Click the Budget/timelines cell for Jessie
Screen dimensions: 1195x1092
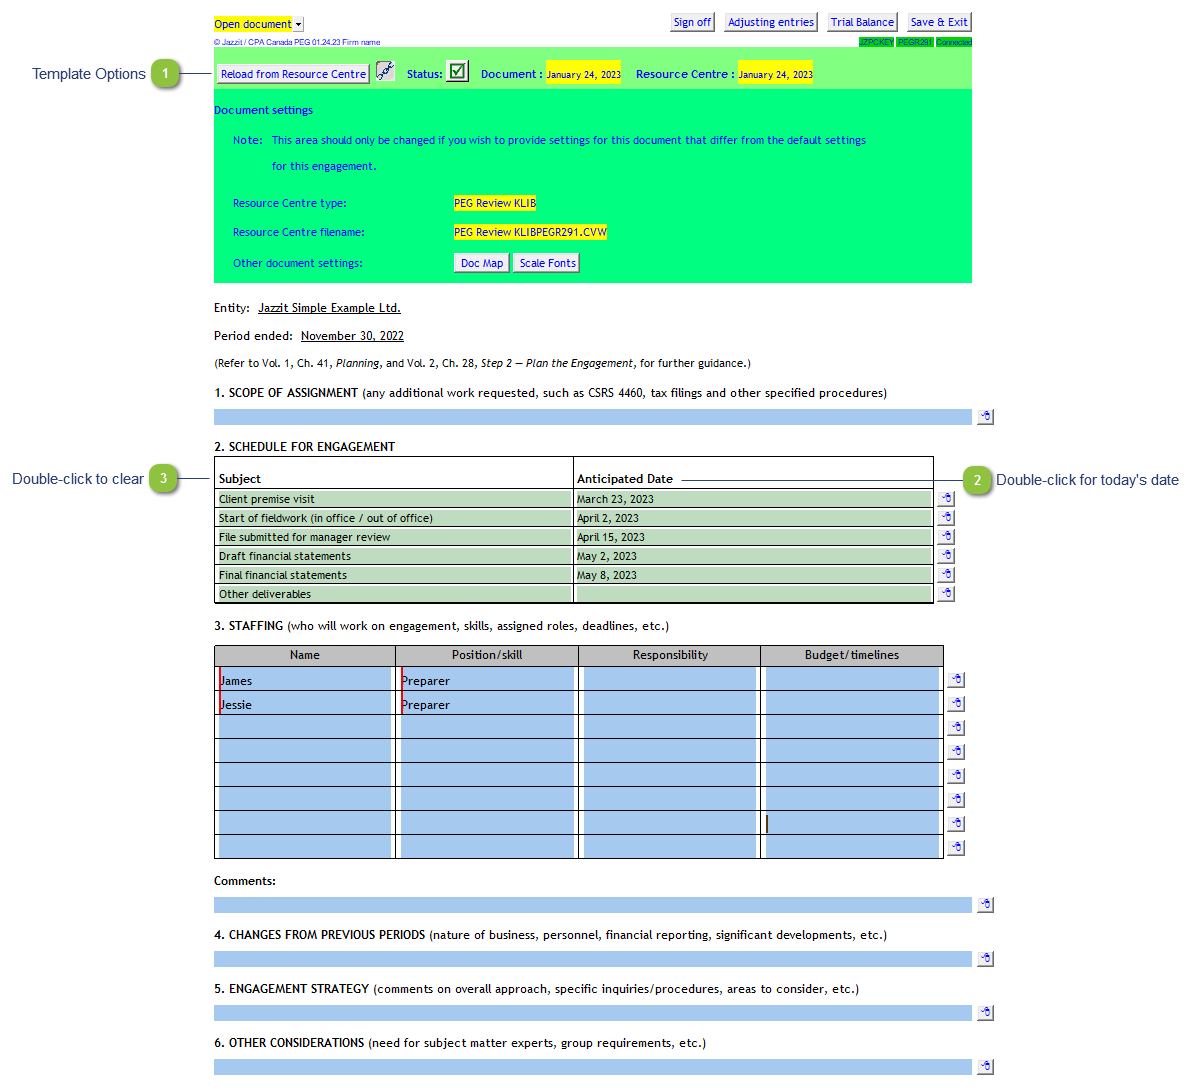pyautogui.click(x=852, y=703)
